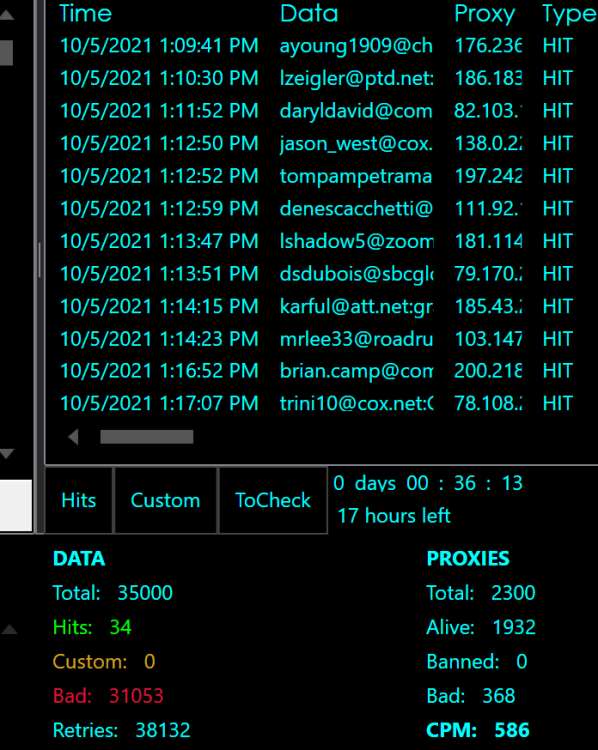Viewport: 598px width, 750px height.
Task: Select the tompampetrama row
Action: pyautogui.click(x=321, y=176)
